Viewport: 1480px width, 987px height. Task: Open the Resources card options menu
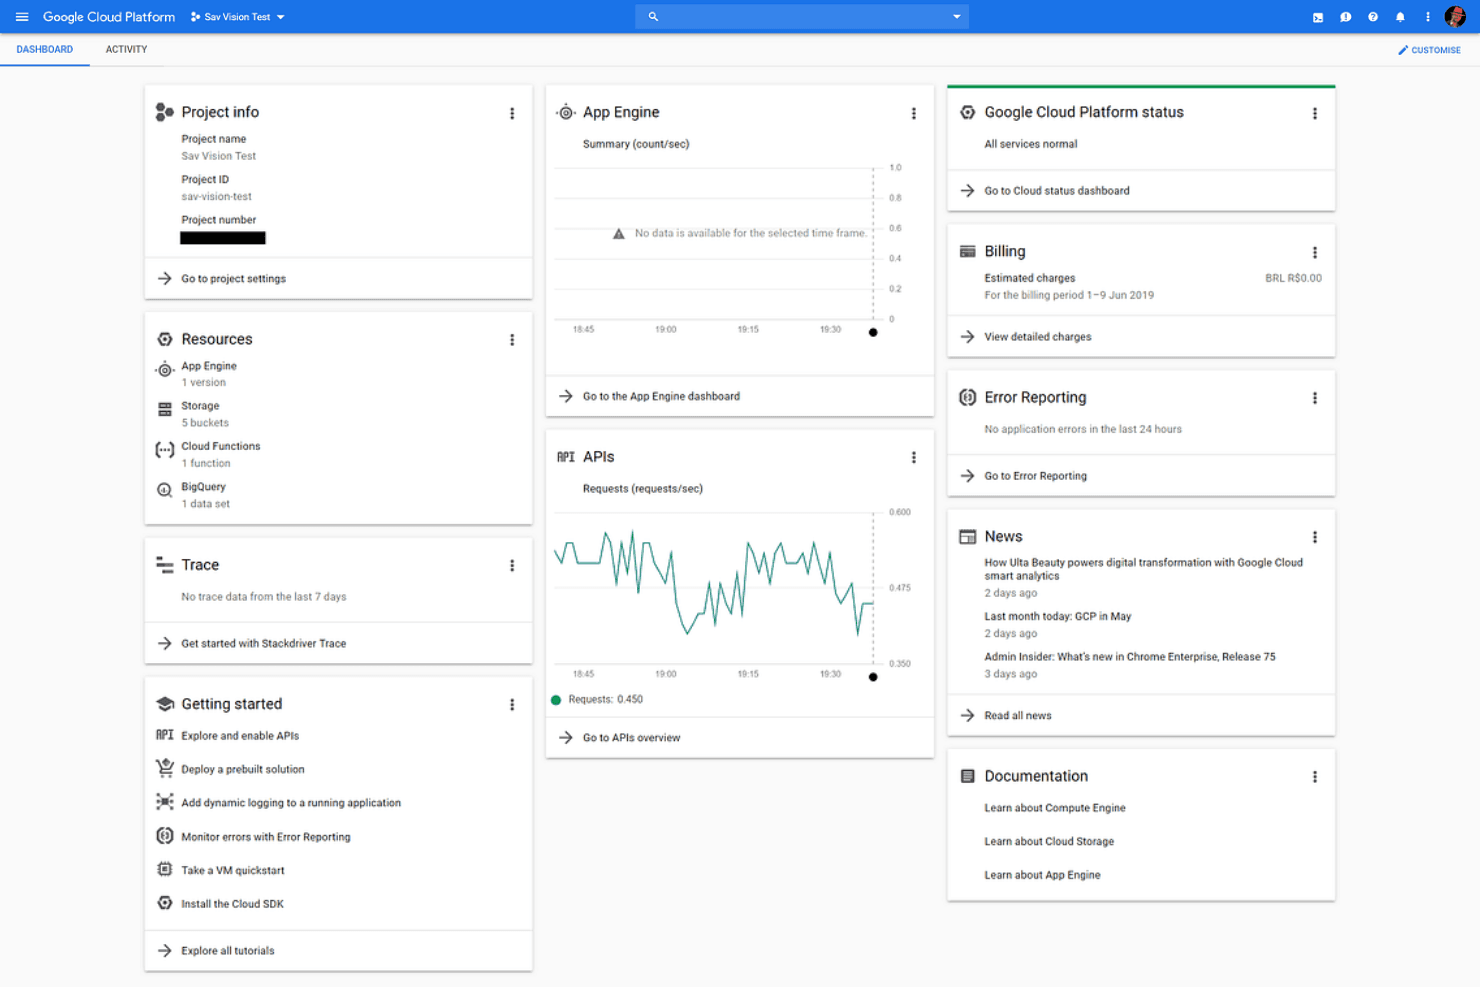512,340
